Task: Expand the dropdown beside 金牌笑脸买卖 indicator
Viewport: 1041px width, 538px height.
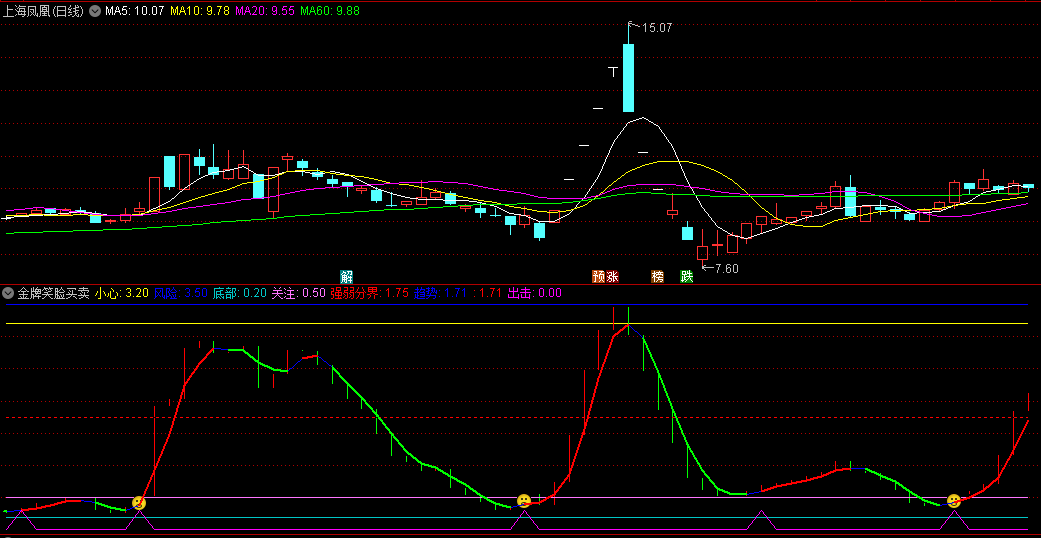Action: [x=9, y=293]
